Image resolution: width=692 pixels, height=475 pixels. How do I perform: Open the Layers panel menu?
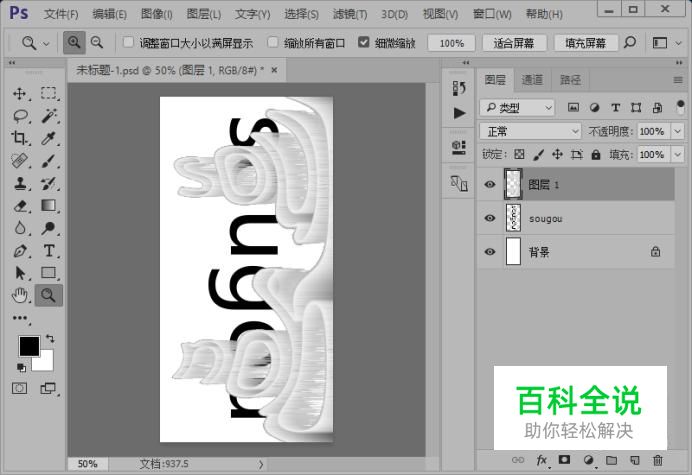(x=678, y=80)
